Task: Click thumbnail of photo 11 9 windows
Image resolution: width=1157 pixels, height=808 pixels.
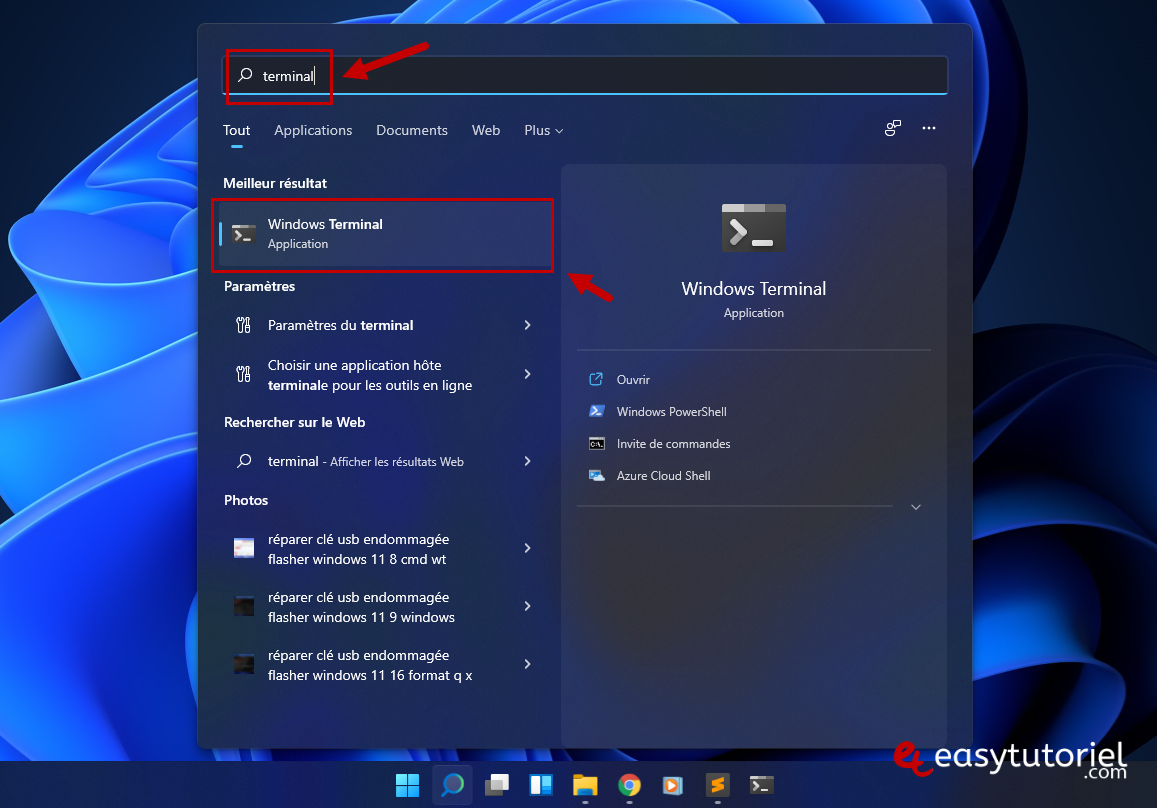Action: click(x=244, y=606)
